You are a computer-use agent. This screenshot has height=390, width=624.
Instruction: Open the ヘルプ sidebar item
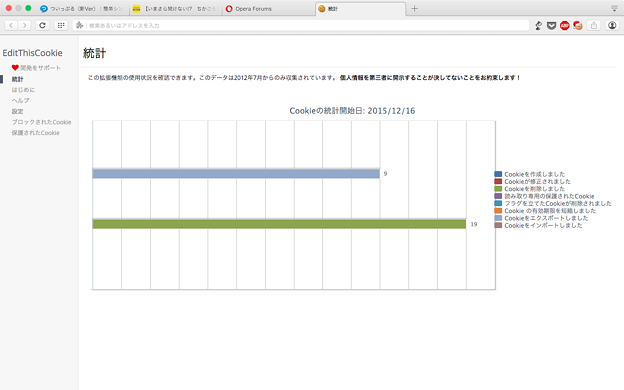(20, 101)
